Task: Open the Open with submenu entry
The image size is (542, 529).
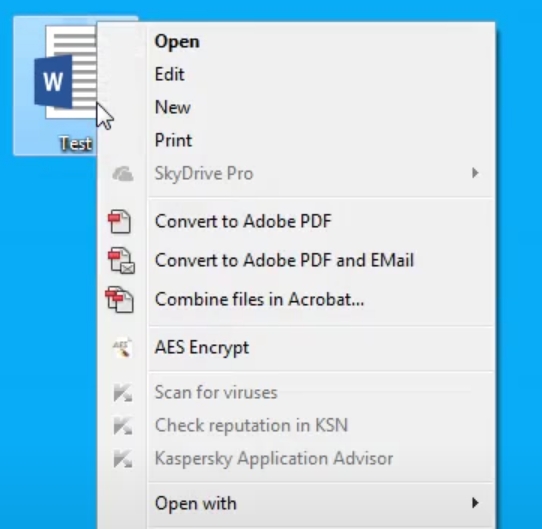Action: 296,503
